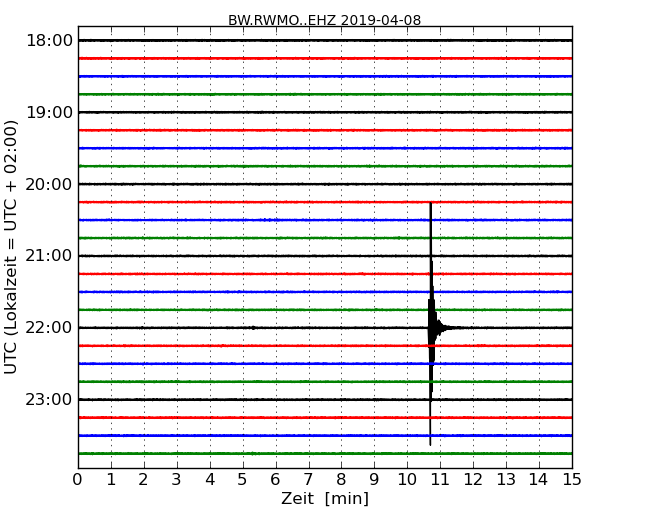Click the black 23:00 seismogram trace
Image resolution: width=650 pixels, height=520 pixels.
coord(325,399)
